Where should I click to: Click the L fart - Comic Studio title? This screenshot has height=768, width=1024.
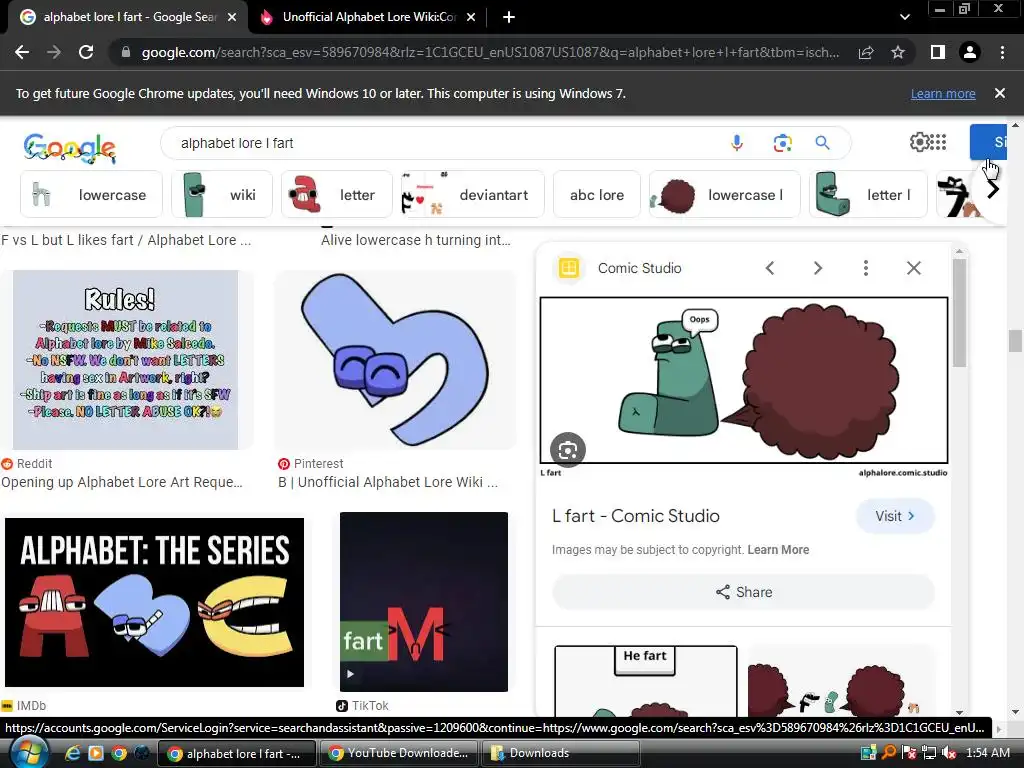[x=635, y=516]
